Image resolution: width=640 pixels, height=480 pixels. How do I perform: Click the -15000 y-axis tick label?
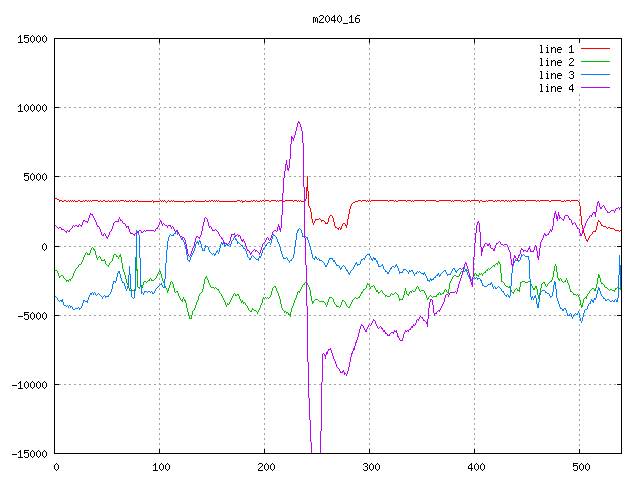click(29, 454)
